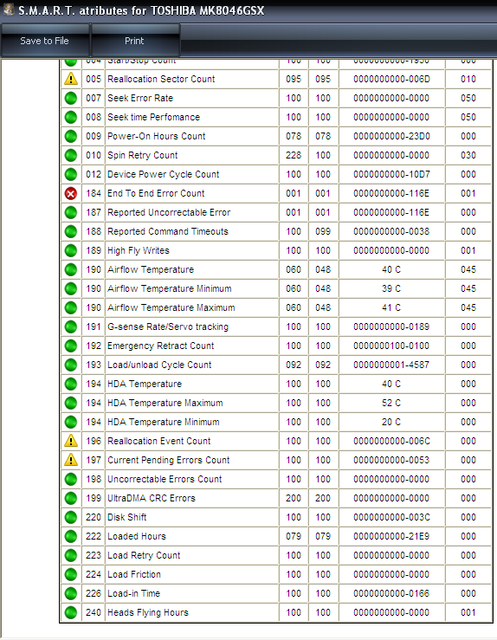Image resolution: width=497 pixels, height=640 pixels.
Task: Click red error icon for End To End Error Count
Action: click(71, 193)
